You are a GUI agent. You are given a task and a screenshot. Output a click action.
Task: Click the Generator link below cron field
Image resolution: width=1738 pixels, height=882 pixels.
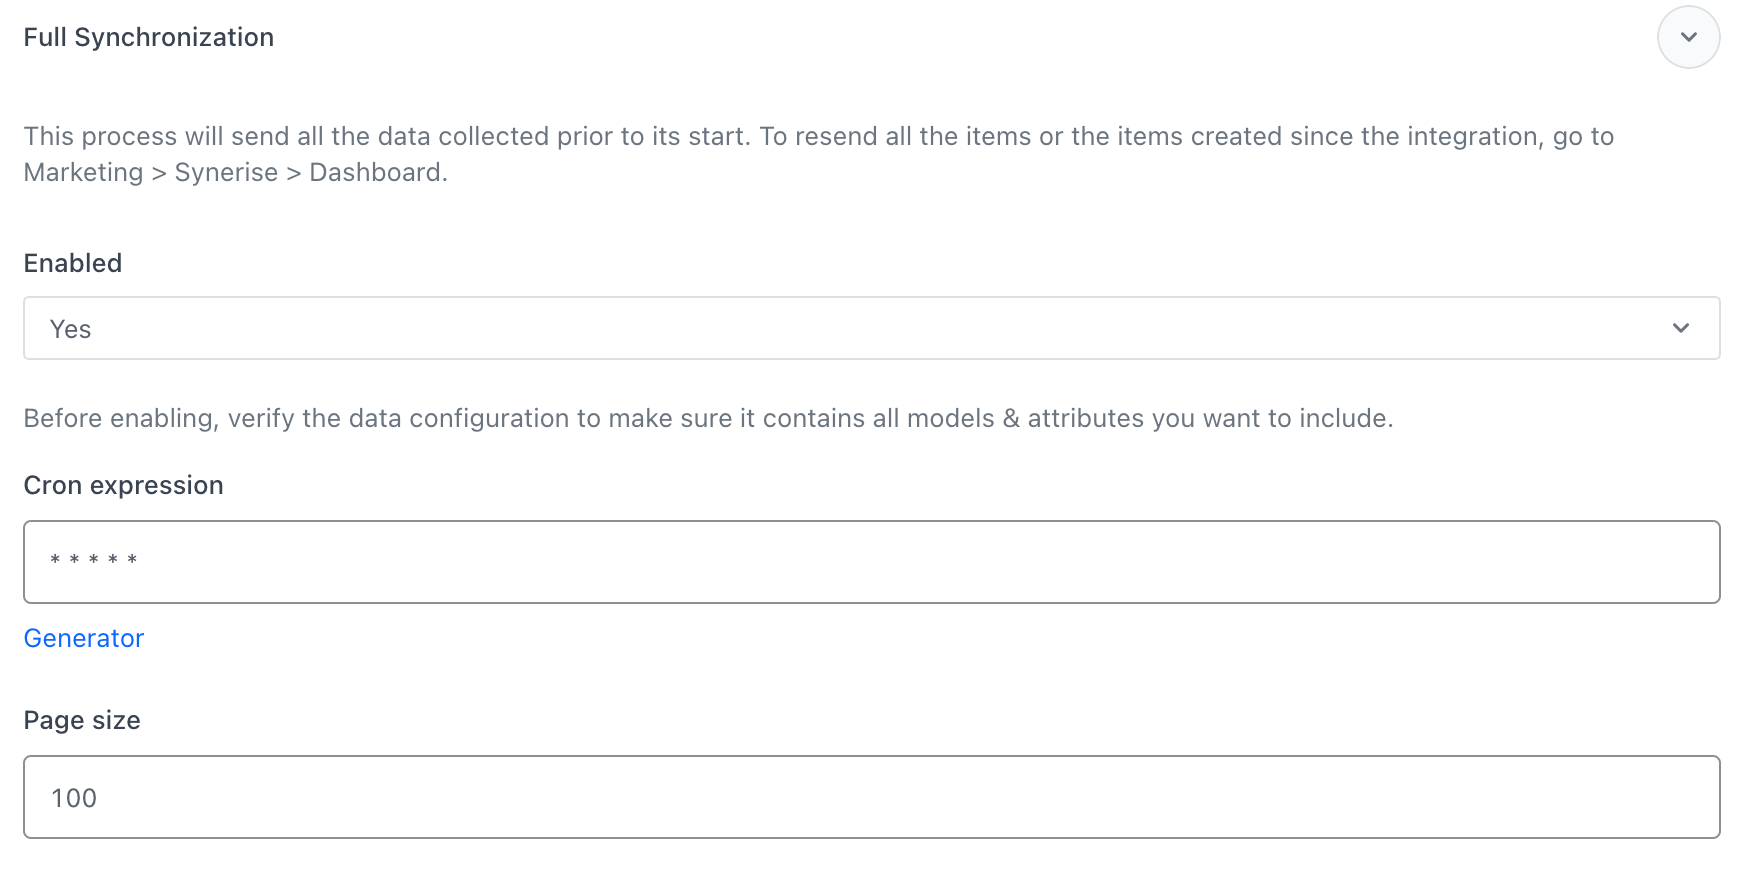click(83, 638)
